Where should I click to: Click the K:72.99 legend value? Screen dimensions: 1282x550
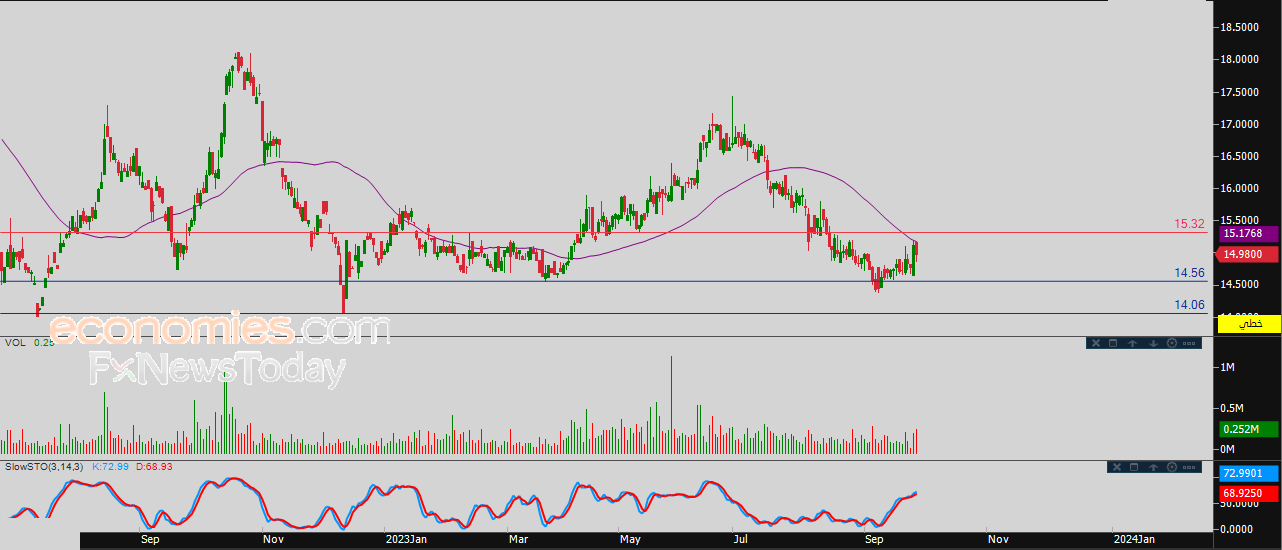(111, 467)
